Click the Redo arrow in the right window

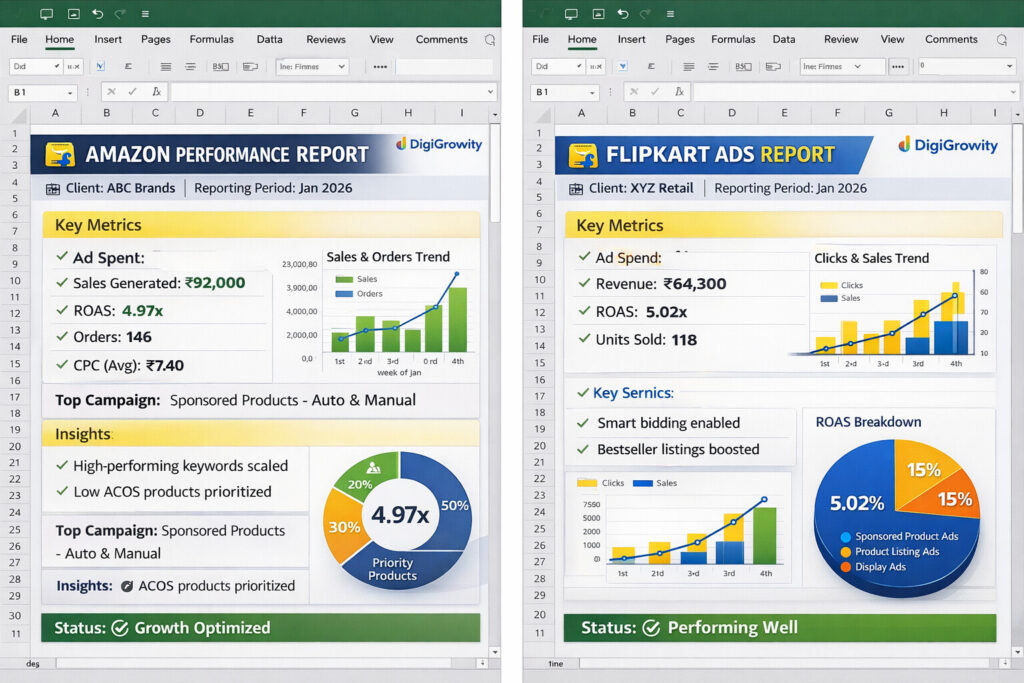tap(643, 14)
